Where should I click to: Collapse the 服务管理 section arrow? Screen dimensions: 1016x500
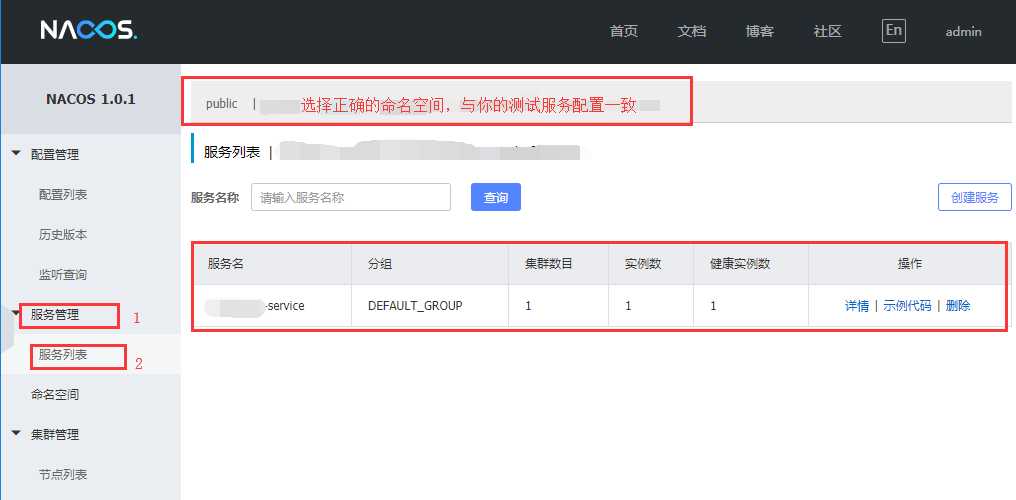(x=16, y=315)
